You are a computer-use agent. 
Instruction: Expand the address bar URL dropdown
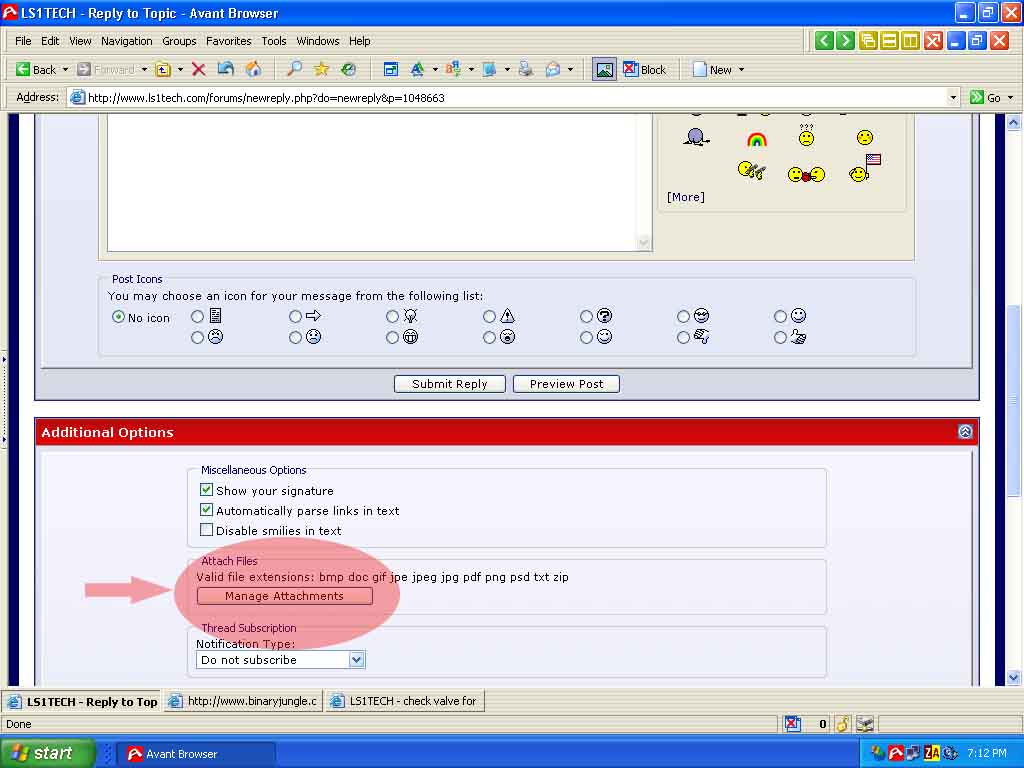pos(953,97)
